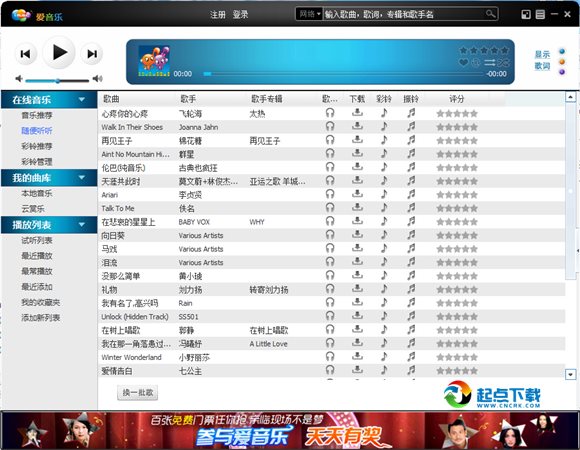Open 彩铃管理 in sidebar

tap(37, 162)
